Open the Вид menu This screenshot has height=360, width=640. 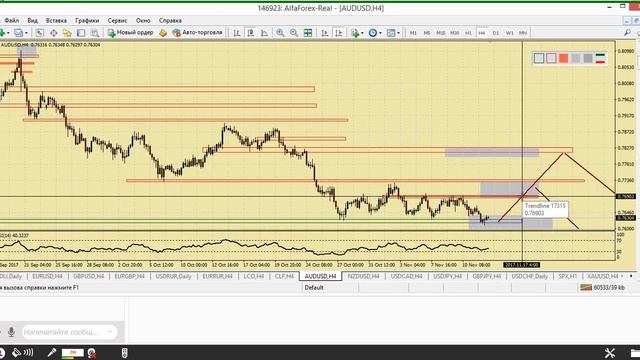[x=32, y=20]
